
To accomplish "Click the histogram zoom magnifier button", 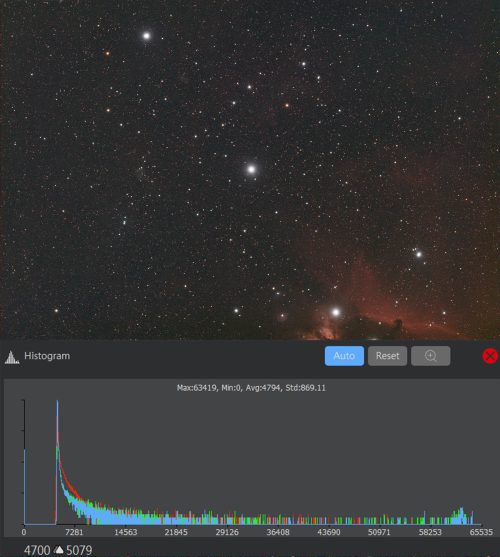I will (x=430, y=356).
